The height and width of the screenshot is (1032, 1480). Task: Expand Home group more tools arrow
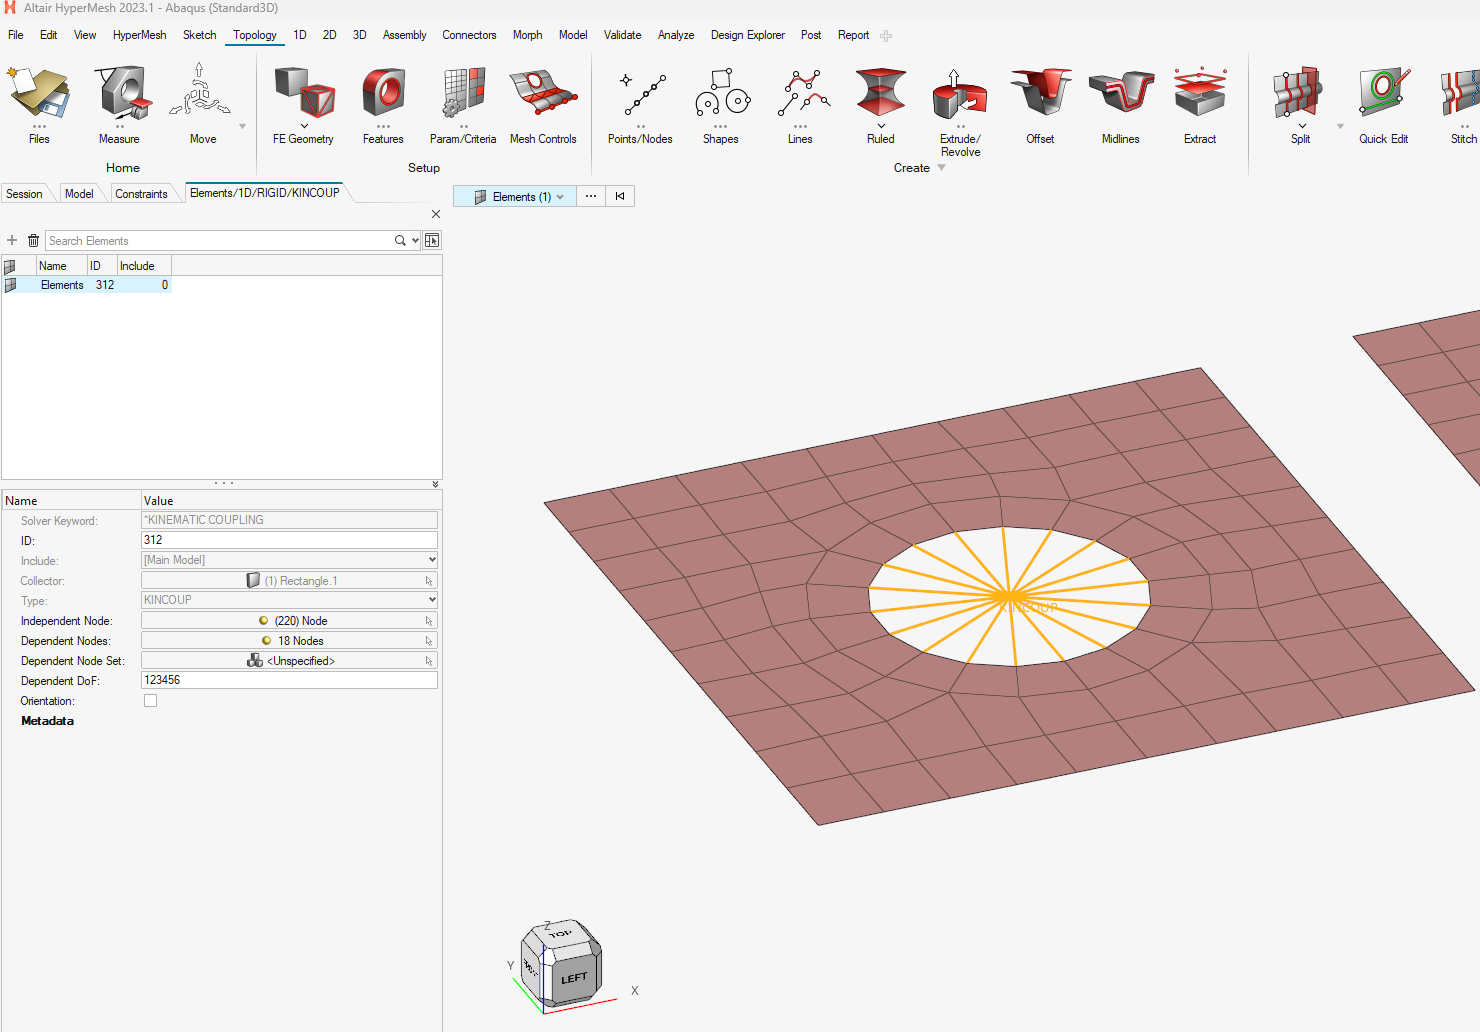242,126
